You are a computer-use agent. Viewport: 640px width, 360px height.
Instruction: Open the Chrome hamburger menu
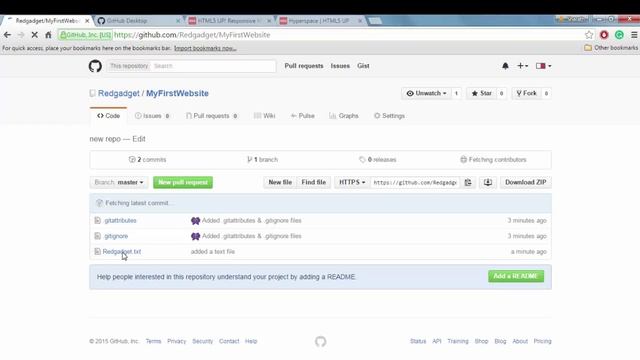coord(634,35)
